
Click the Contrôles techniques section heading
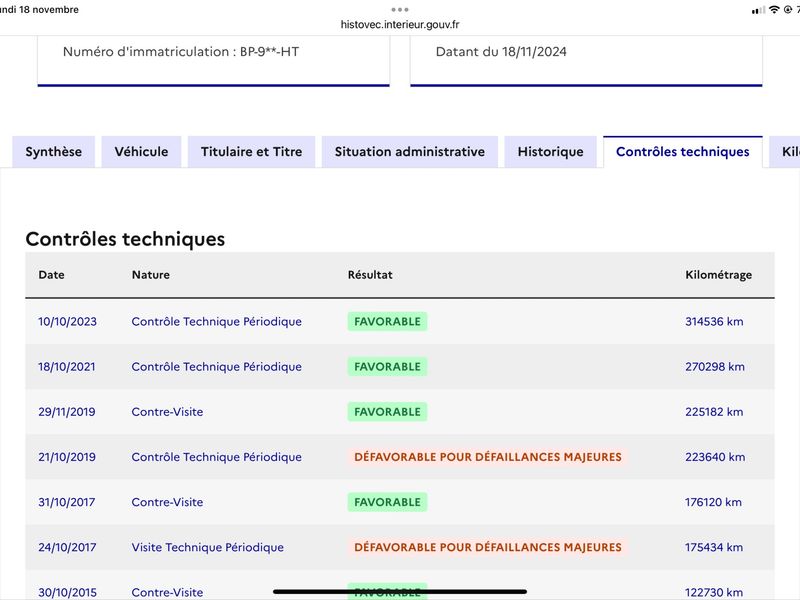125,239
